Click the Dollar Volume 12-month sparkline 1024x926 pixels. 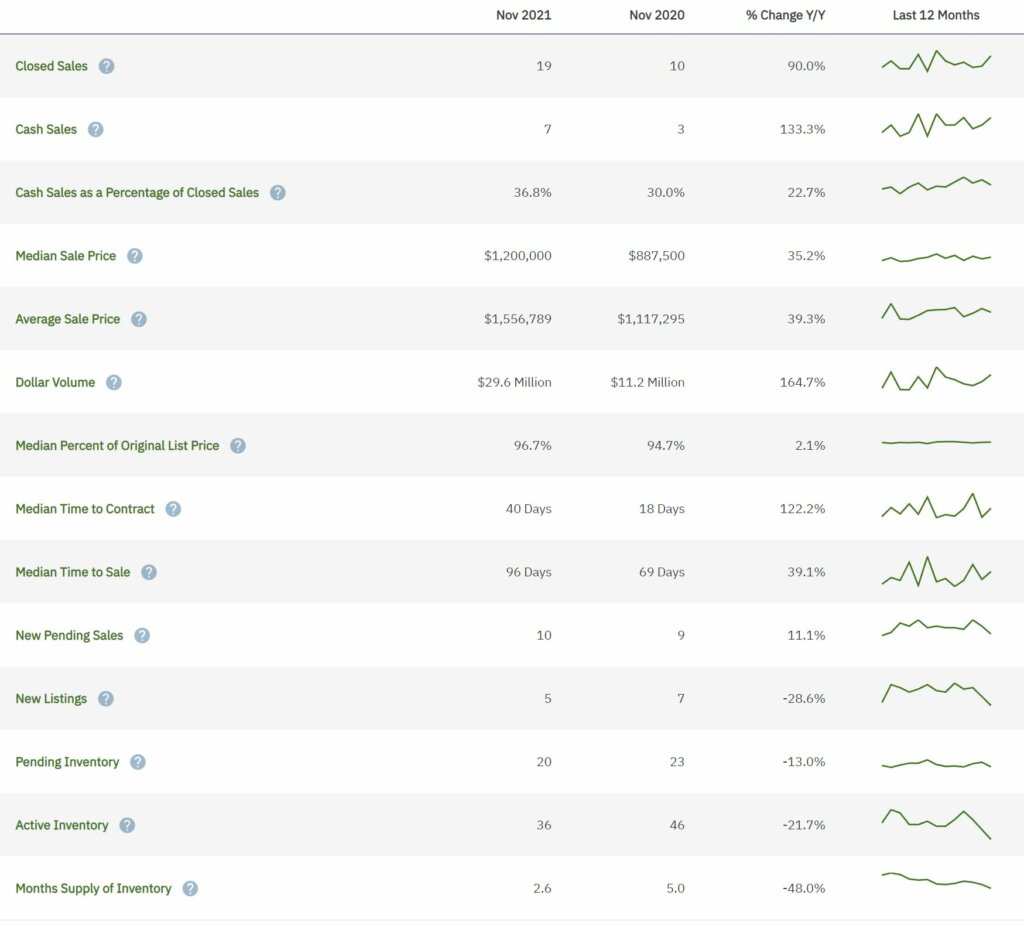(936, 379)
